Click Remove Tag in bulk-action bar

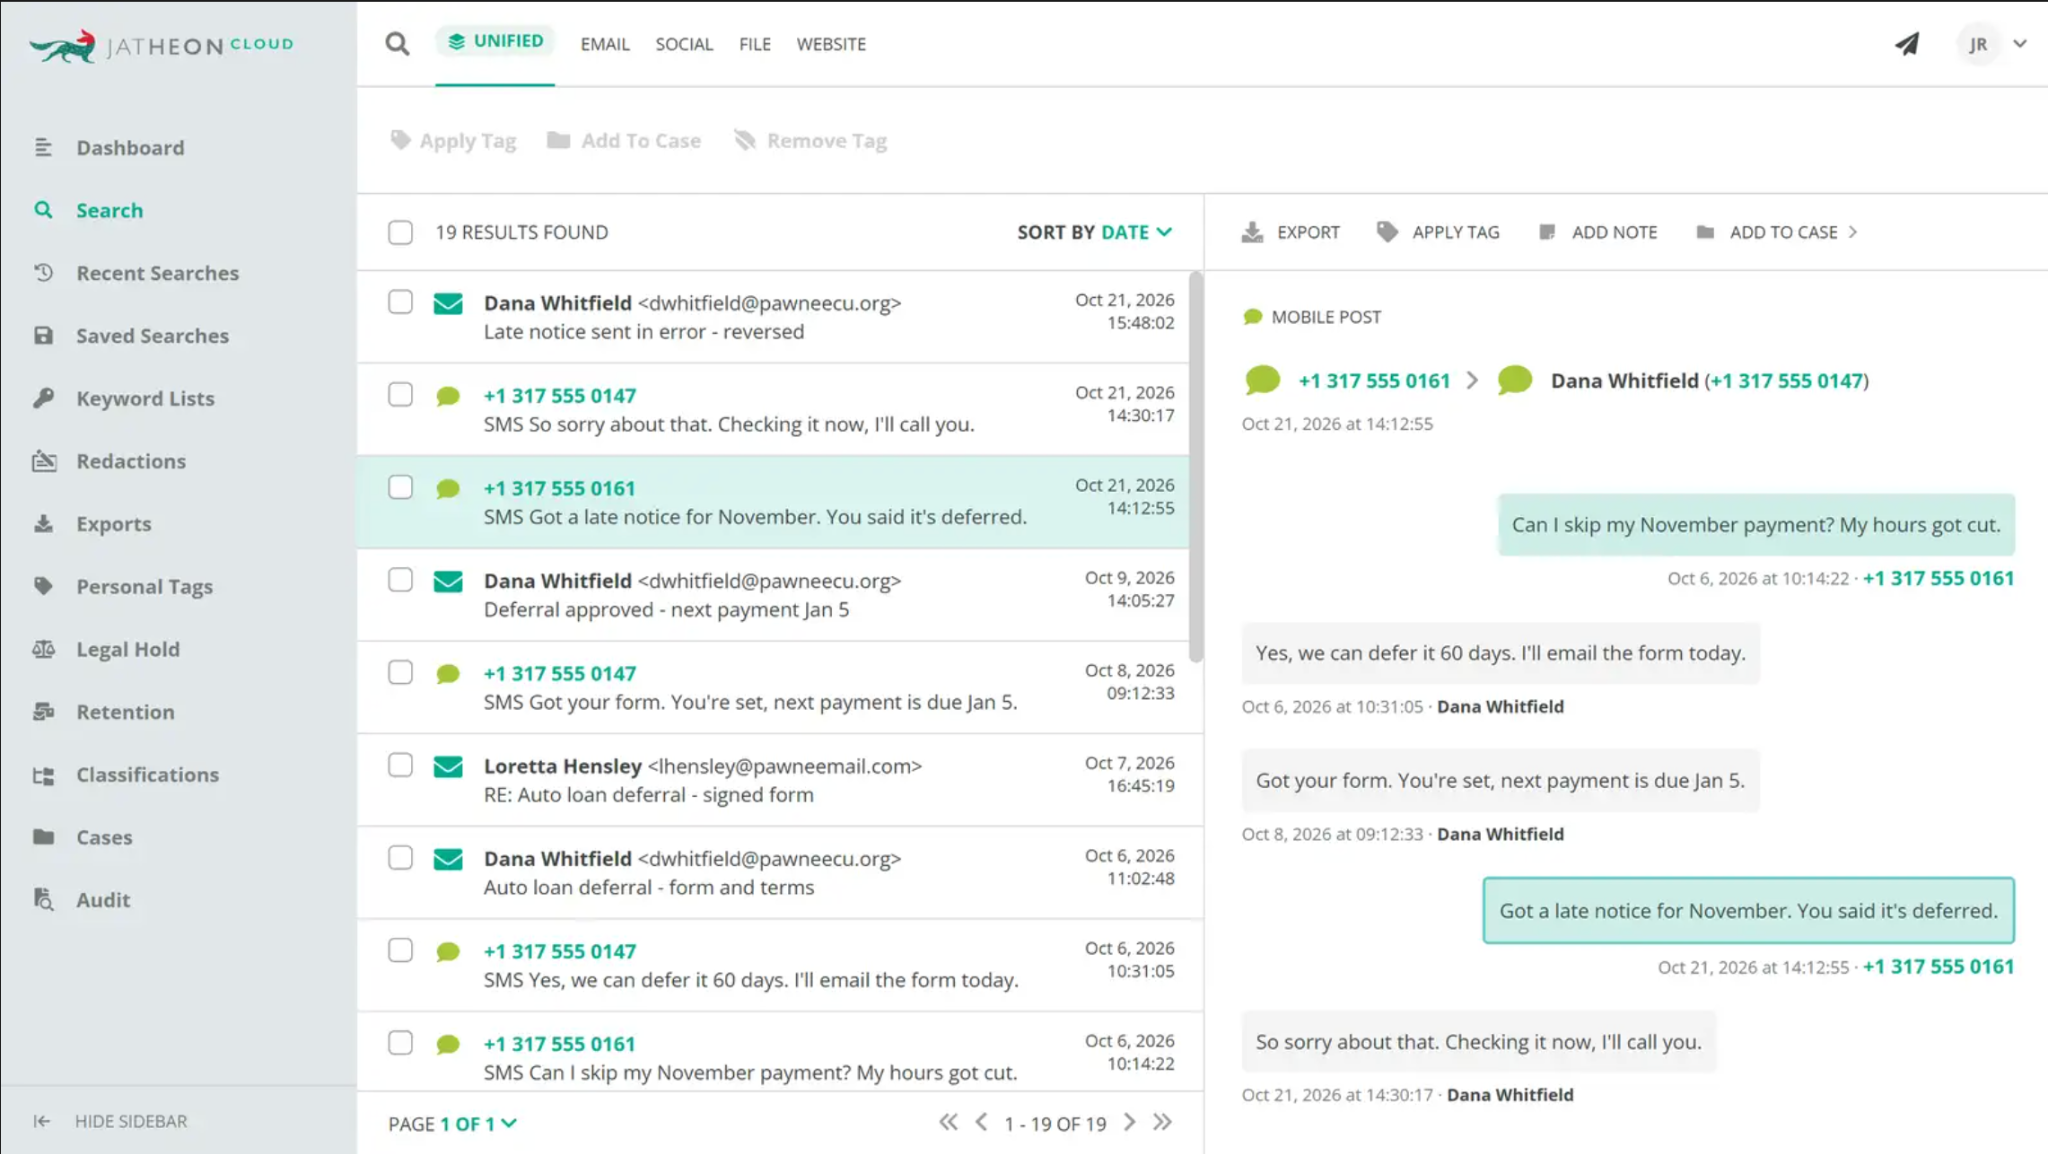[811, 141]
